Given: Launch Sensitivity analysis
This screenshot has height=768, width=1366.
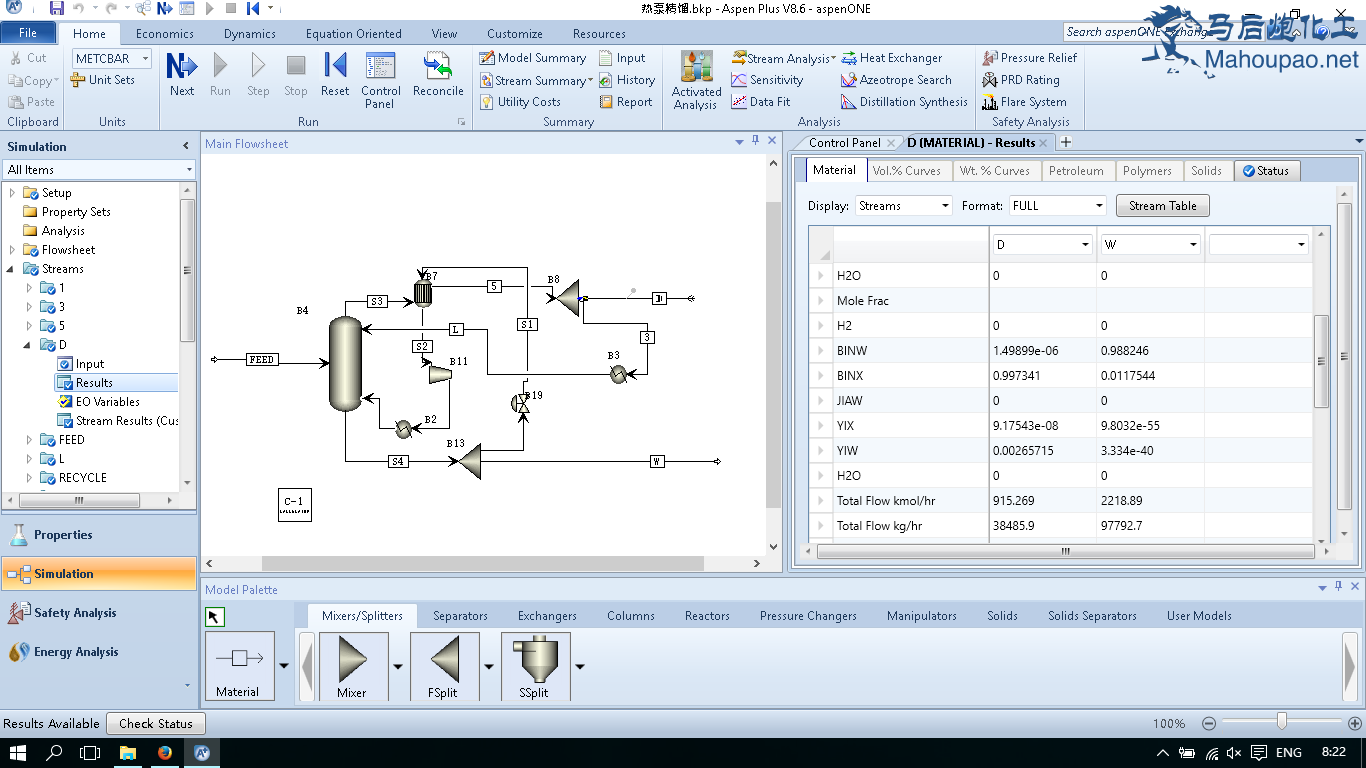Looking at the screenshot, I should [x=767, y=80].
